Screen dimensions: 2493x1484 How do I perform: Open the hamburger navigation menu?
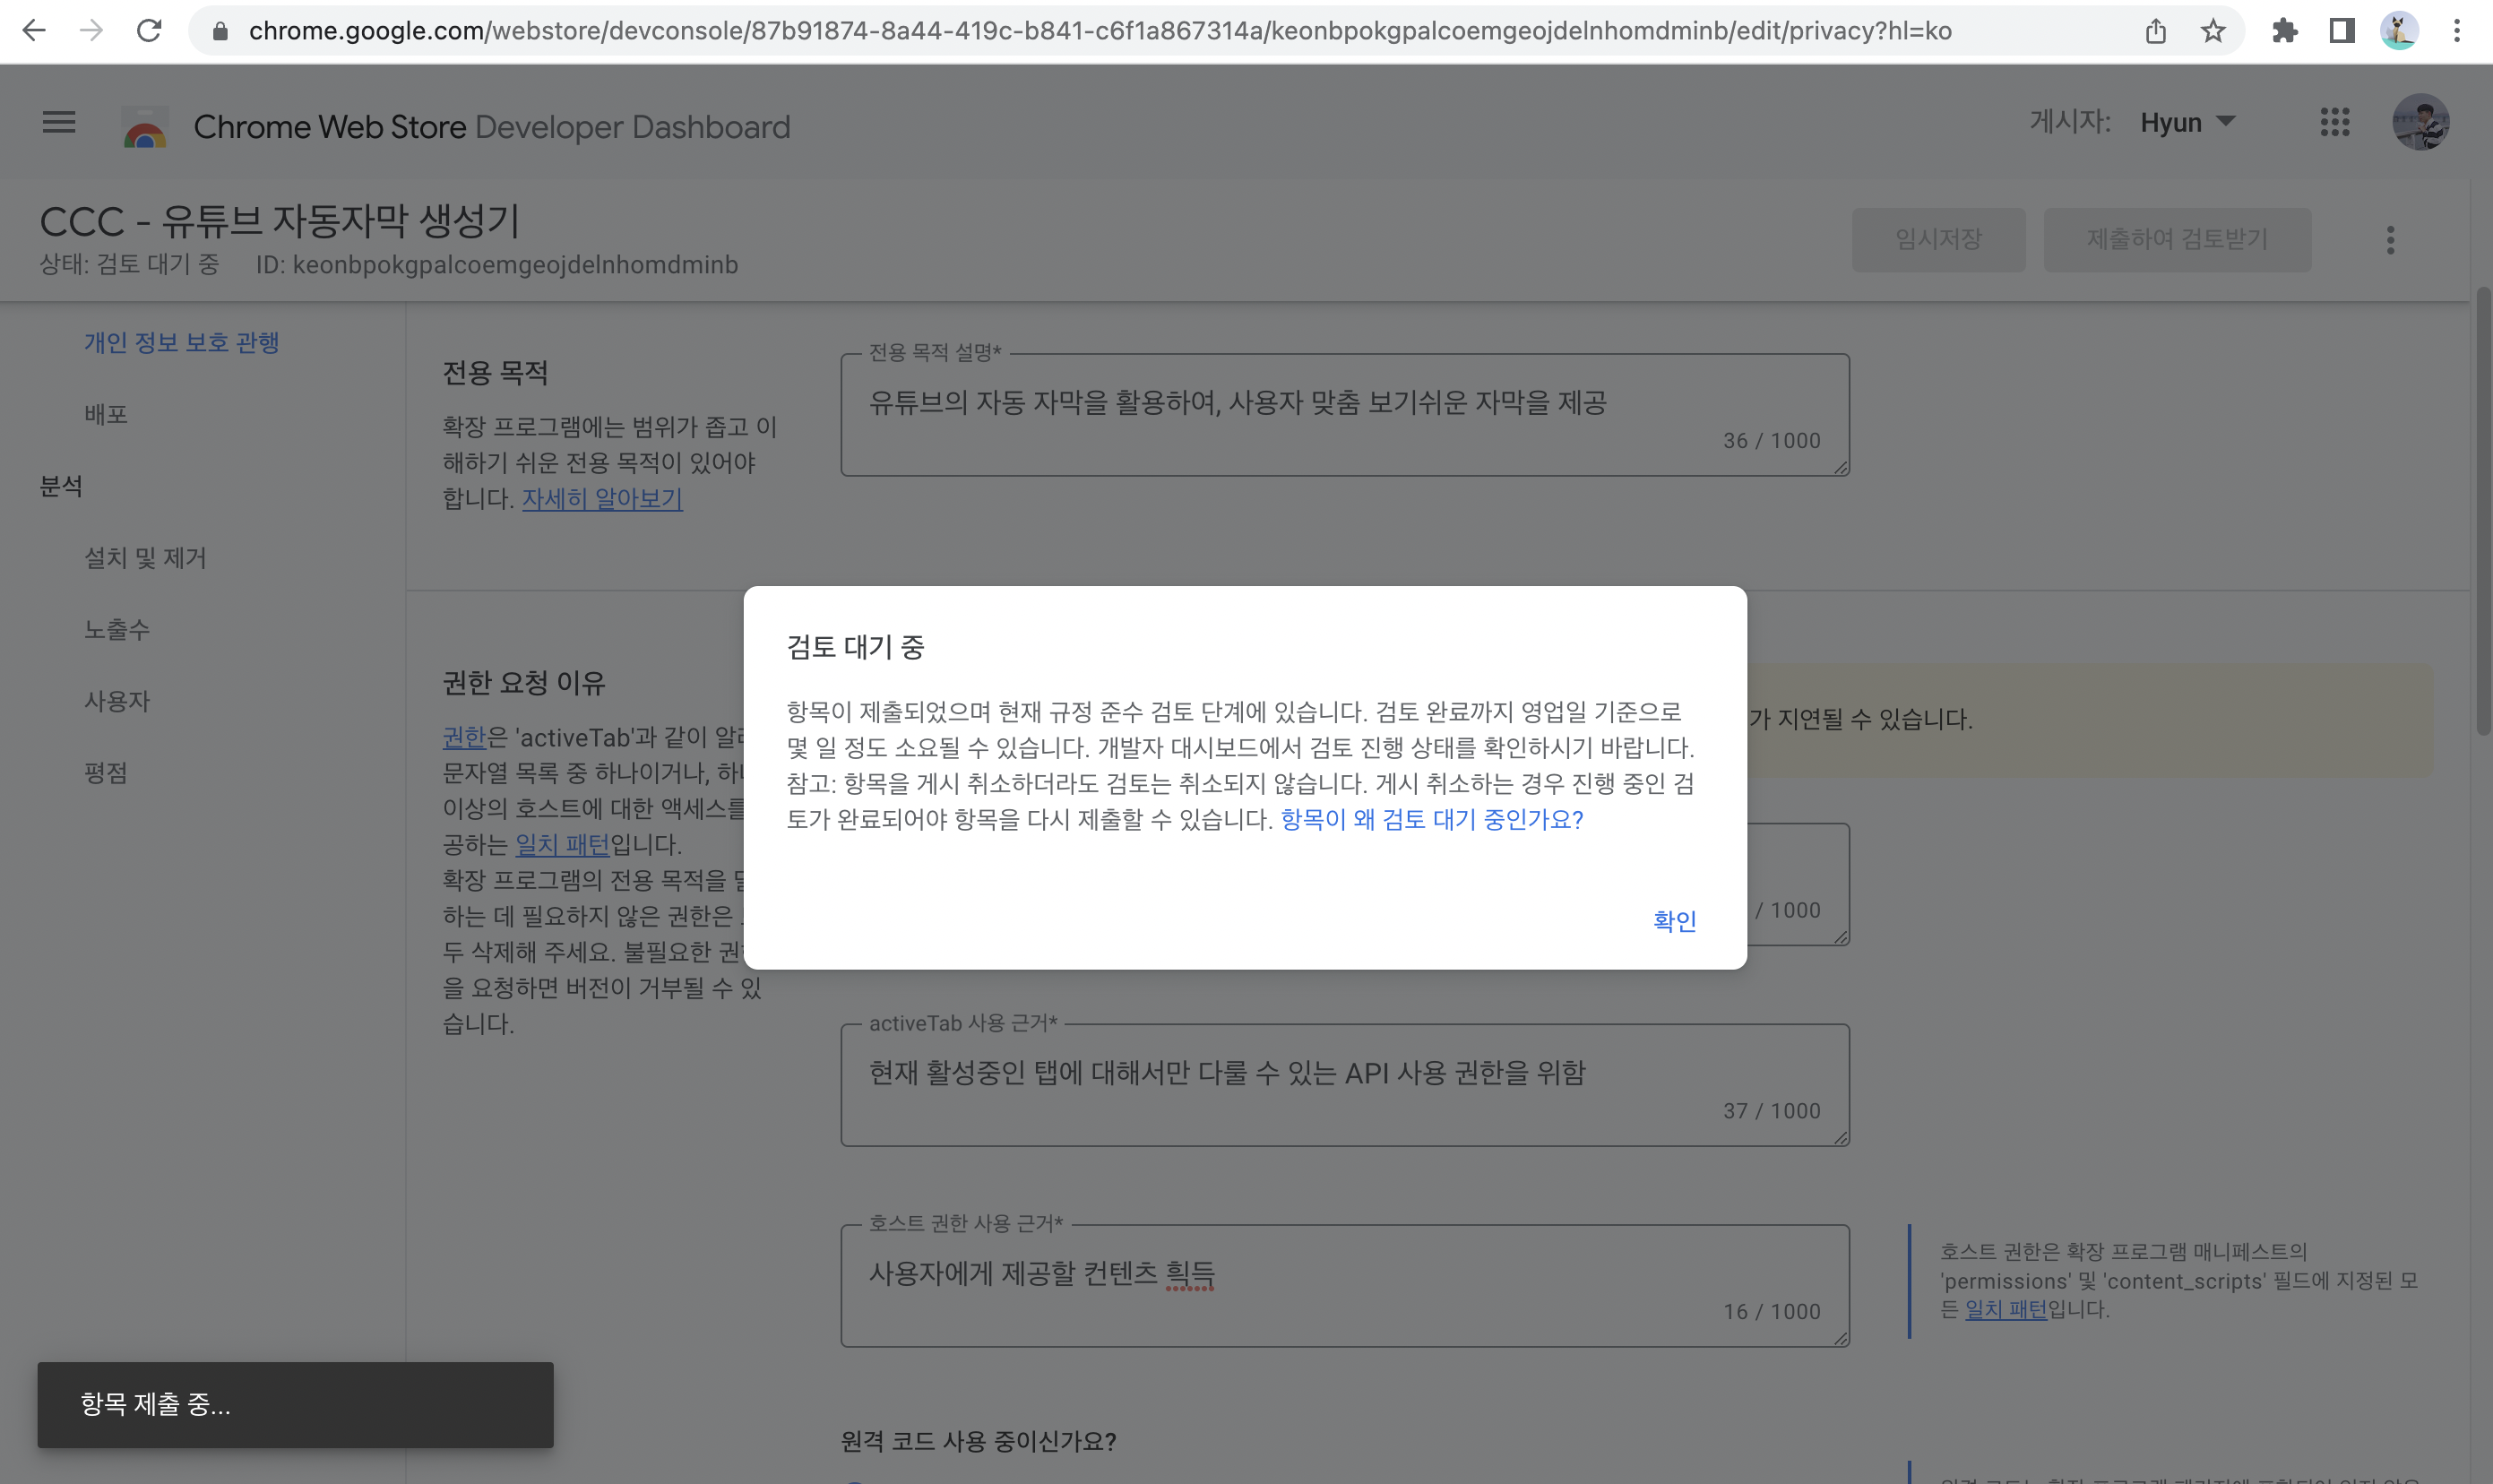click(59, 123)
